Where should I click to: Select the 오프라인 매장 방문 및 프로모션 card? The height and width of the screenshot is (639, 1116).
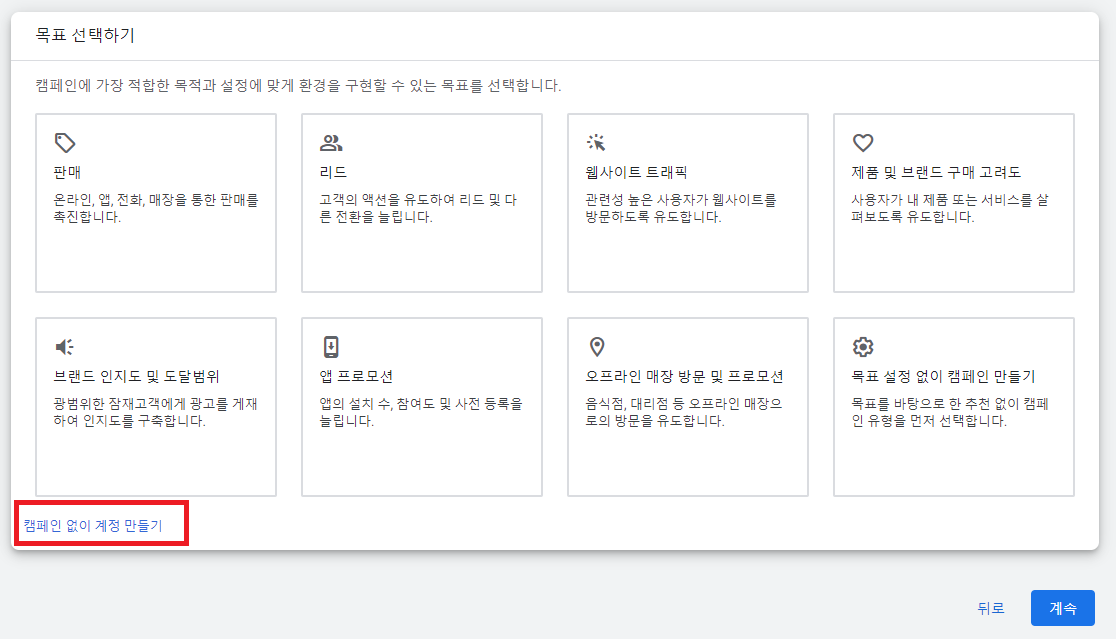tap(687, 405)
